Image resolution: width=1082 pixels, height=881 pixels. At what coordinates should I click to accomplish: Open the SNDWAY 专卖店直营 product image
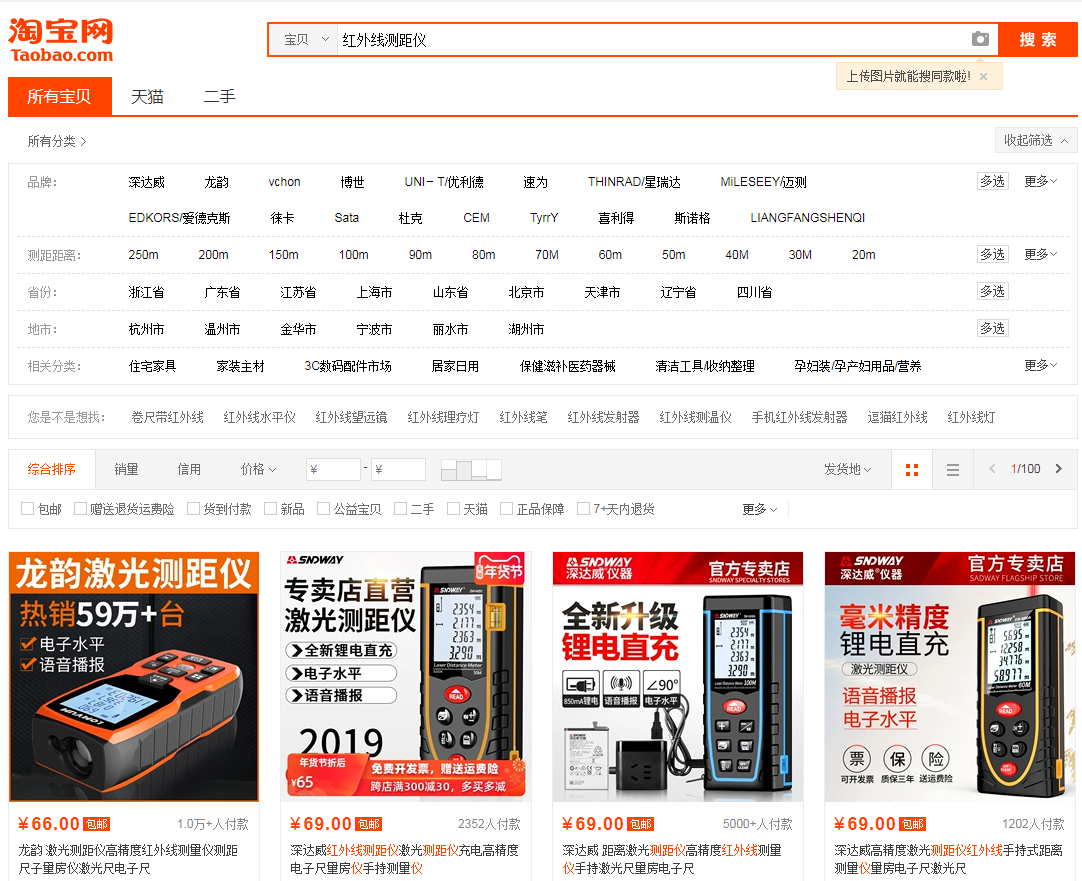pos(406,676)
